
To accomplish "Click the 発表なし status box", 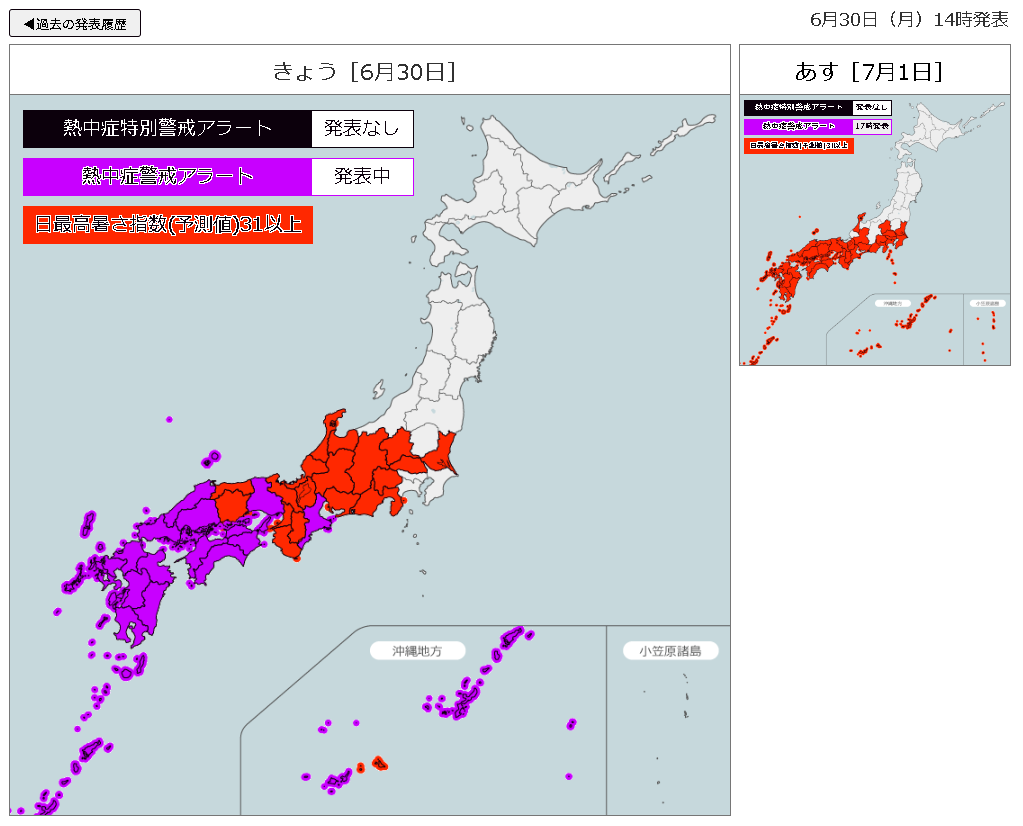I will point(362,129).
